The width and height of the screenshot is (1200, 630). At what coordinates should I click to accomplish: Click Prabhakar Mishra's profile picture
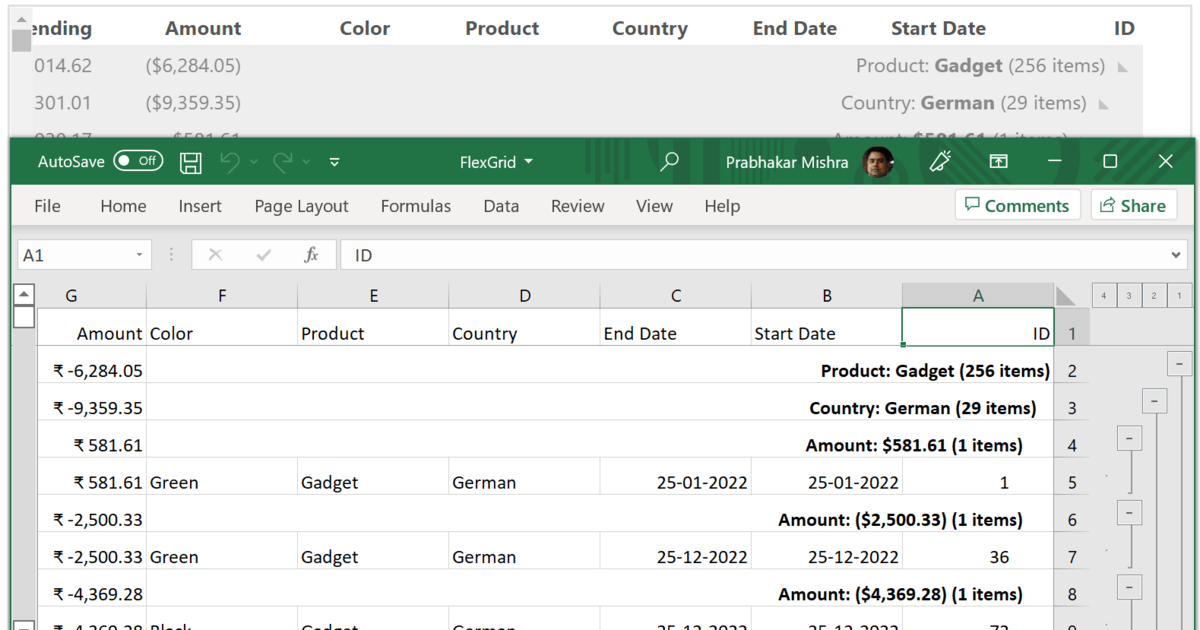pyautogui.click(x=878, y=162)
